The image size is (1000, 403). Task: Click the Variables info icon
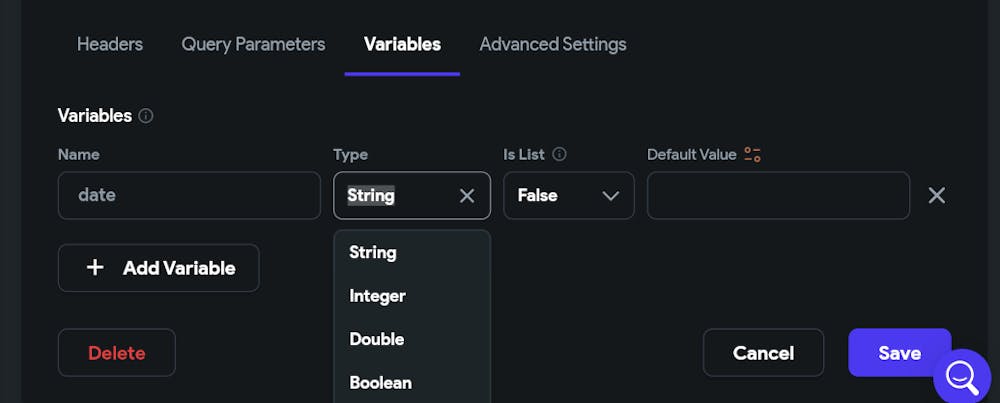click(146, 116)
